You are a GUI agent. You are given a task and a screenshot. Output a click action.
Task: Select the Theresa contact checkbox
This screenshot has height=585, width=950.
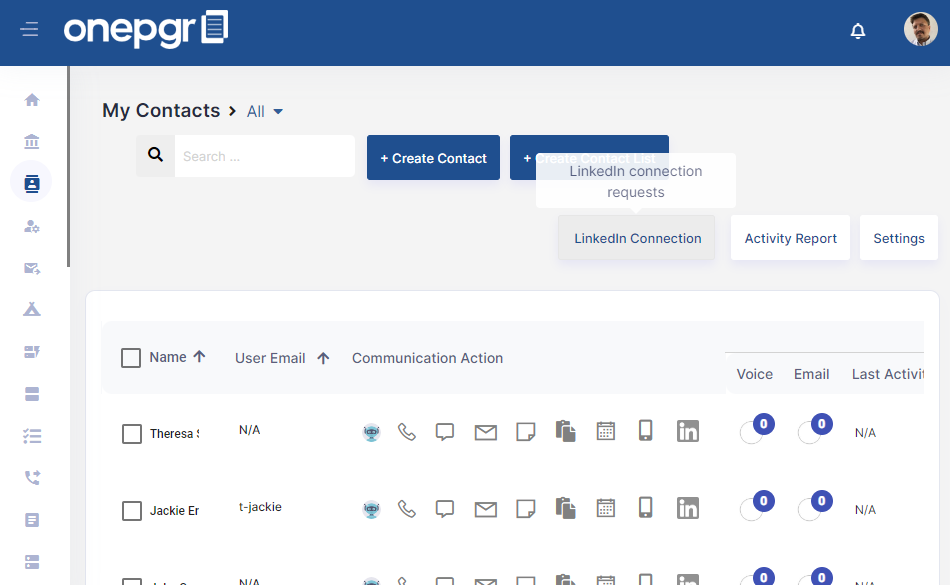(x=131, y=434)
